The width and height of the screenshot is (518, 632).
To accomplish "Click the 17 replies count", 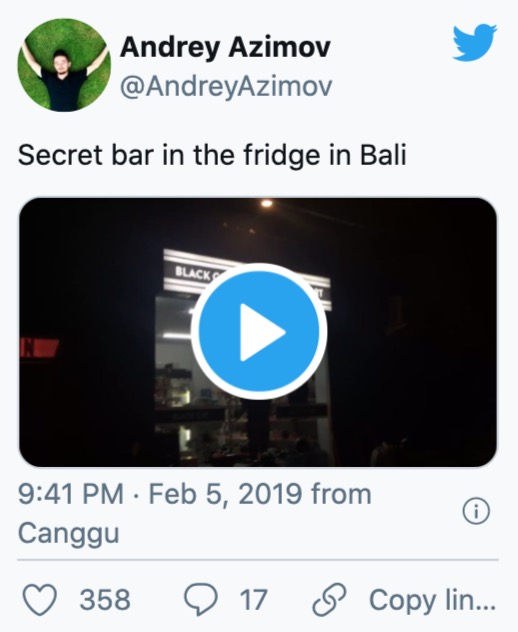I will 254,600.
